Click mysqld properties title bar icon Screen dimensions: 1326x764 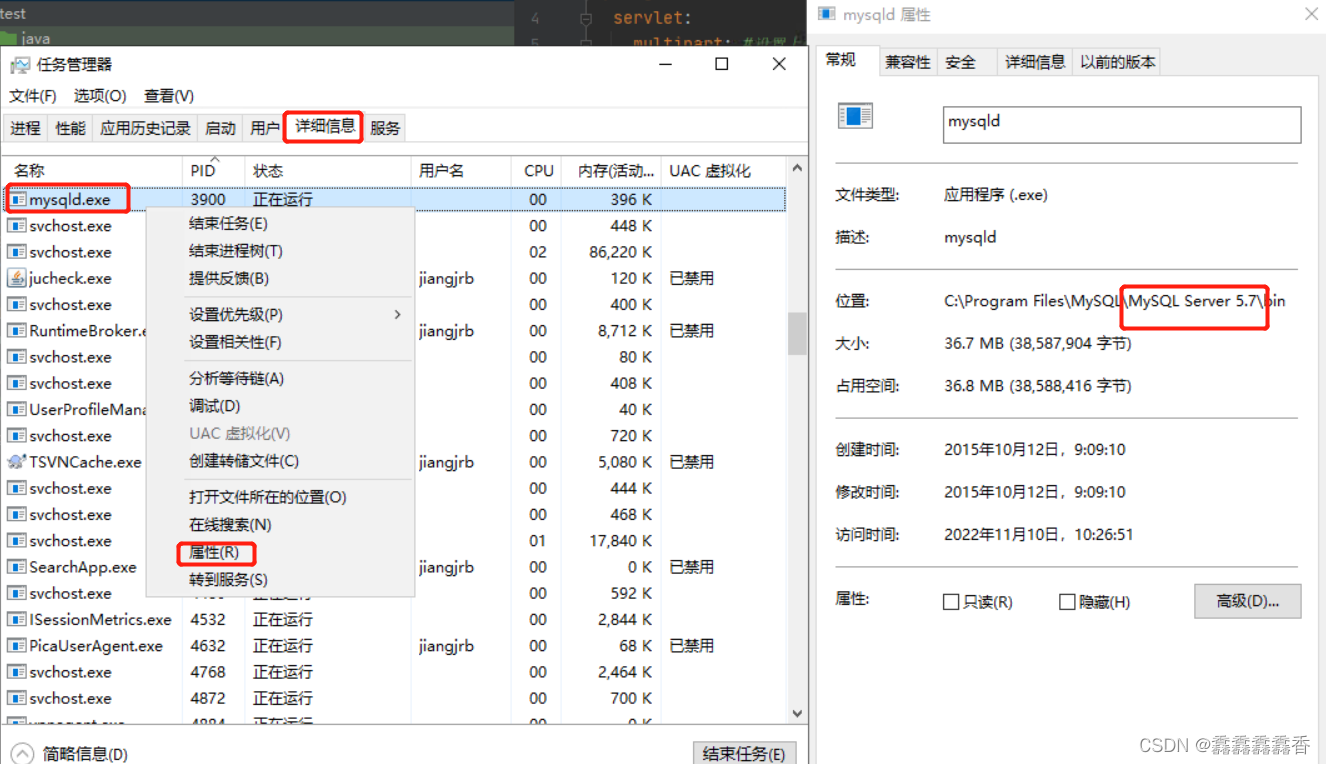click(827, 14)
